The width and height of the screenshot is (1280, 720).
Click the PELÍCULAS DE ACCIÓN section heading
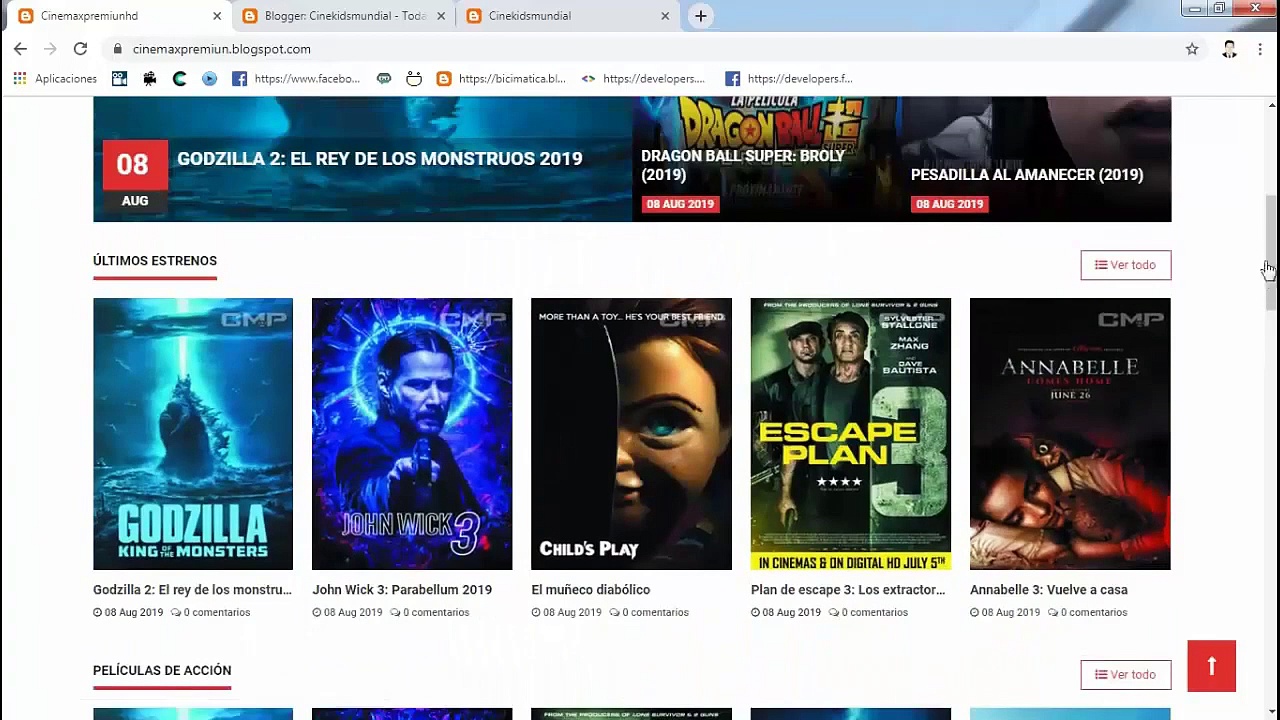pyautogui.click(x=162, y=671)
